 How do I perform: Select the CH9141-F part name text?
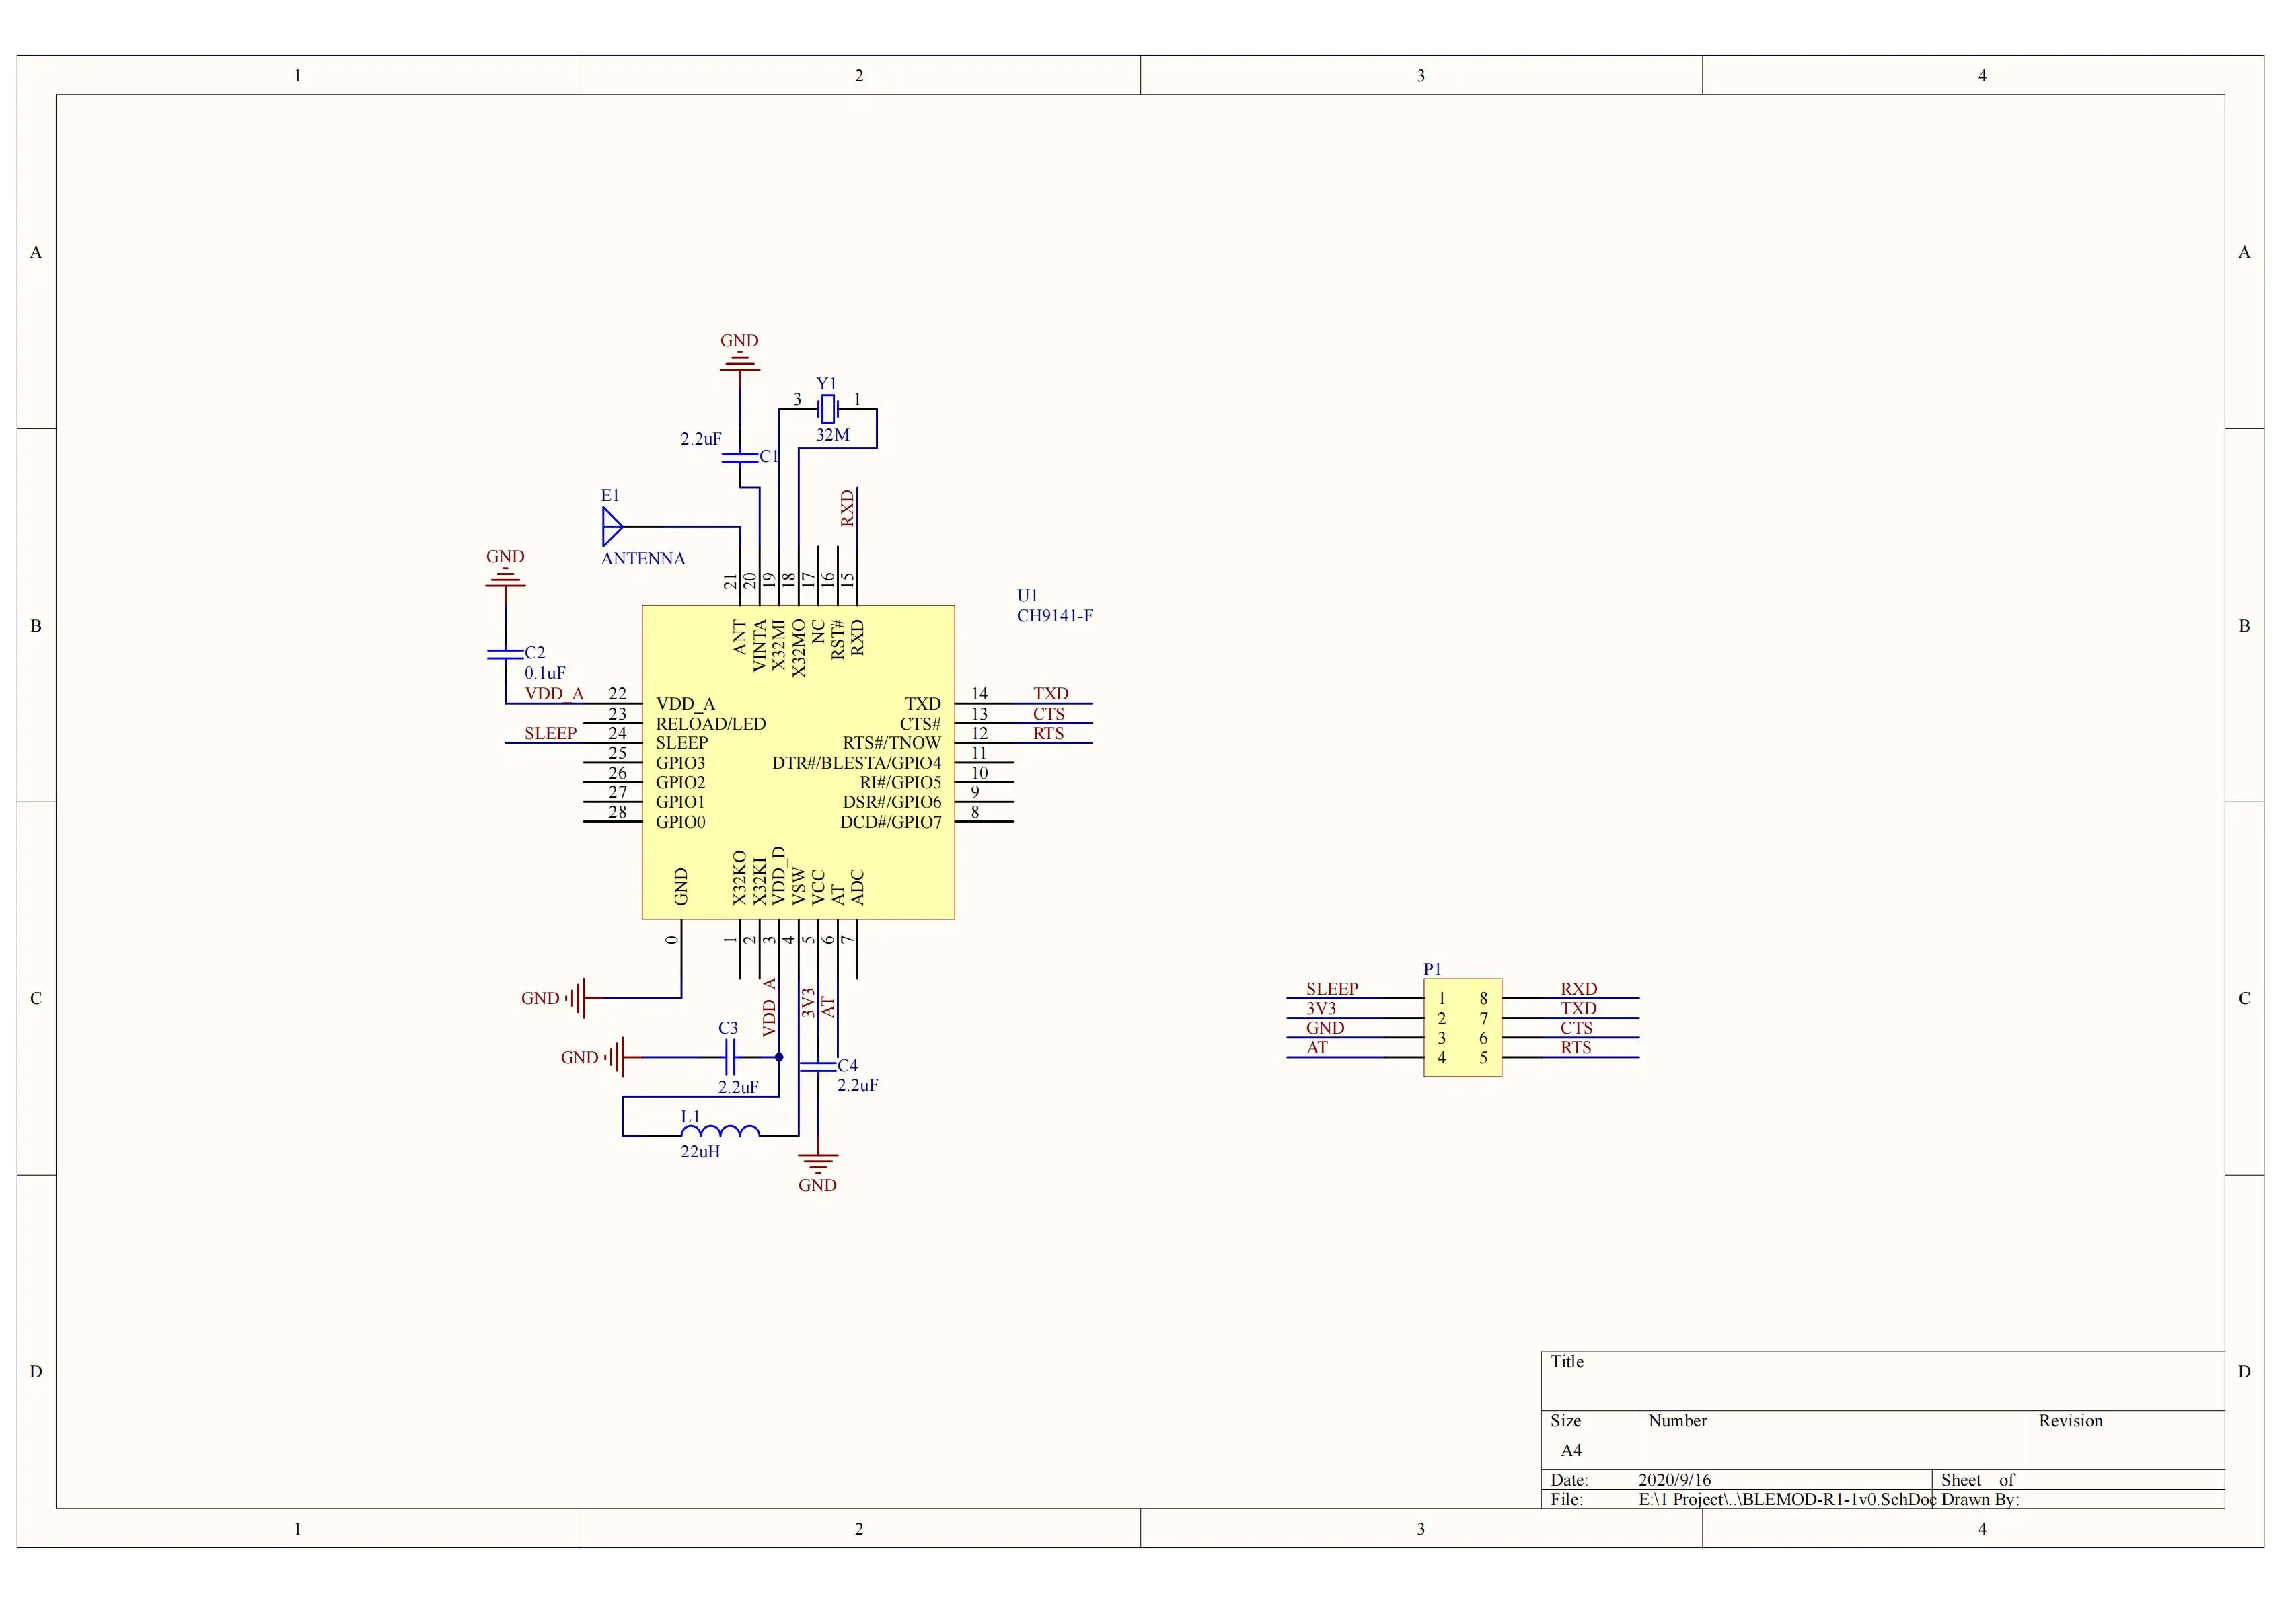tap(1054, 616)
